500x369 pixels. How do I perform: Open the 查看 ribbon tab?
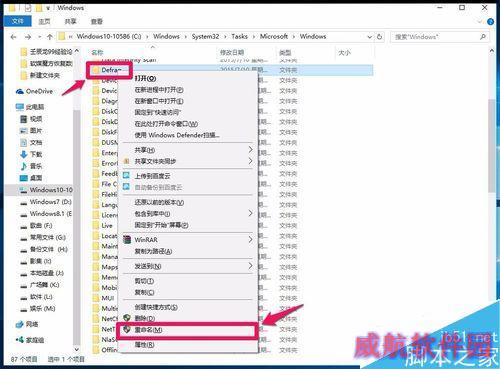97,22
